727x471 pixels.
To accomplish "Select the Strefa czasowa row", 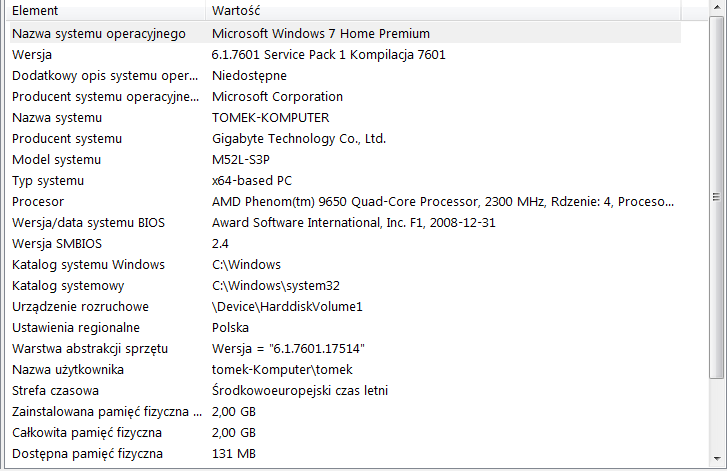I will (345, 390).
